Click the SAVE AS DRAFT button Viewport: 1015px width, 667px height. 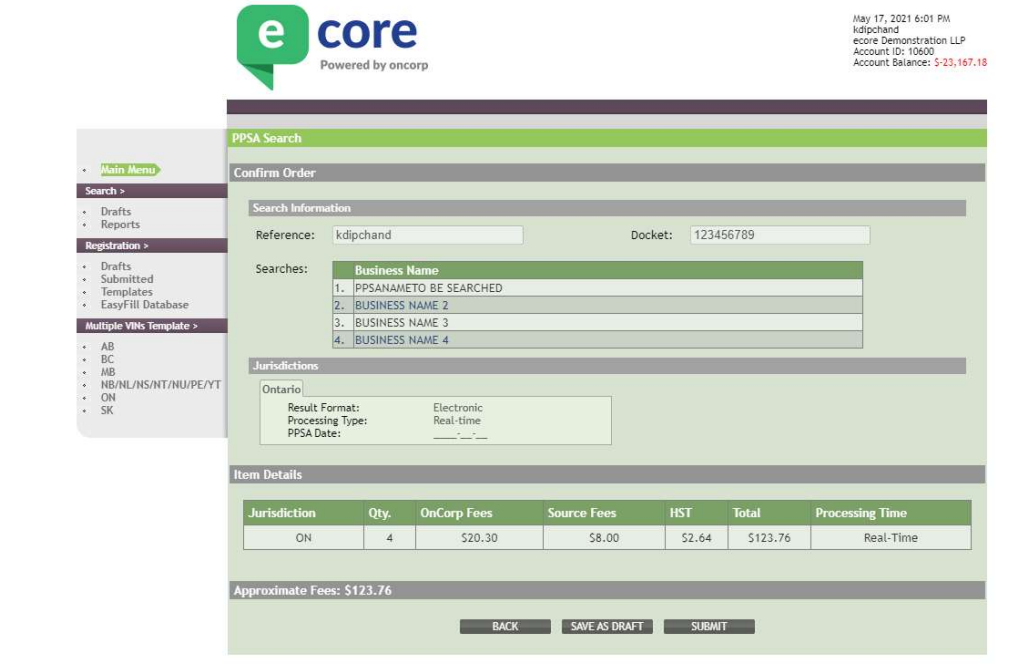point(607,627)
